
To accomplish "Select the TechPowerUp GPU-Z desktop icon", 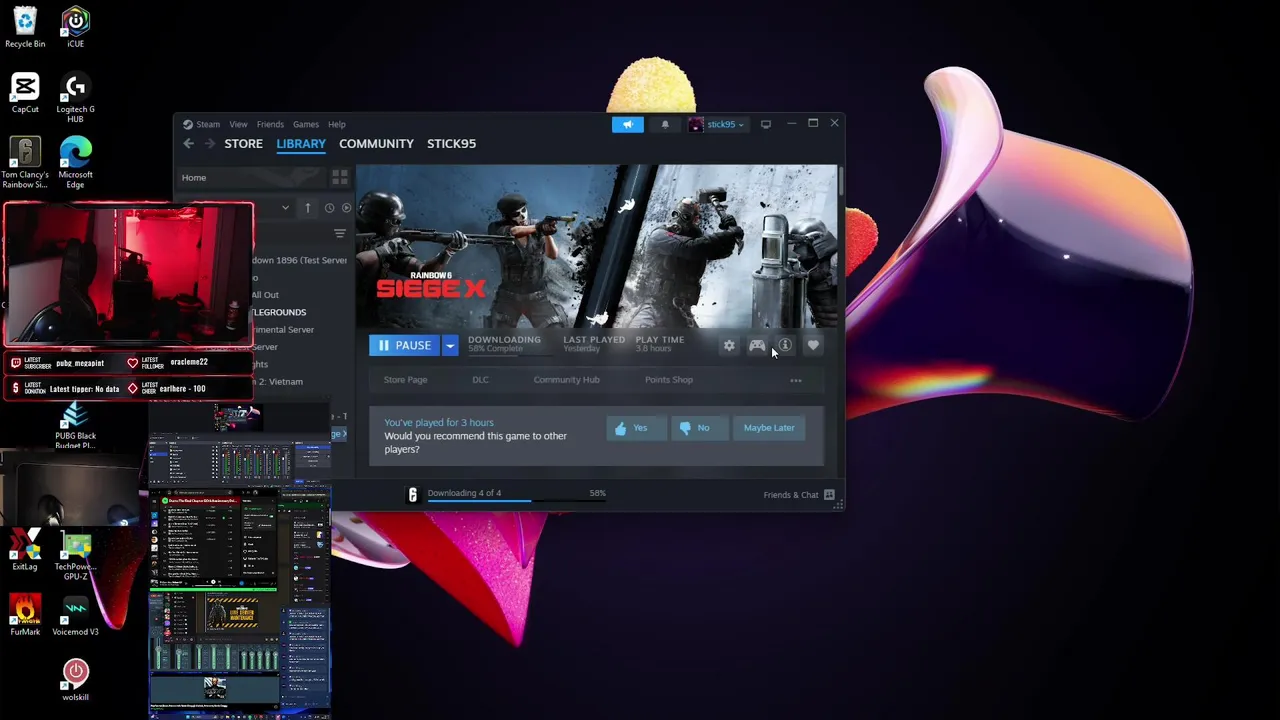I will pos(75,555).
